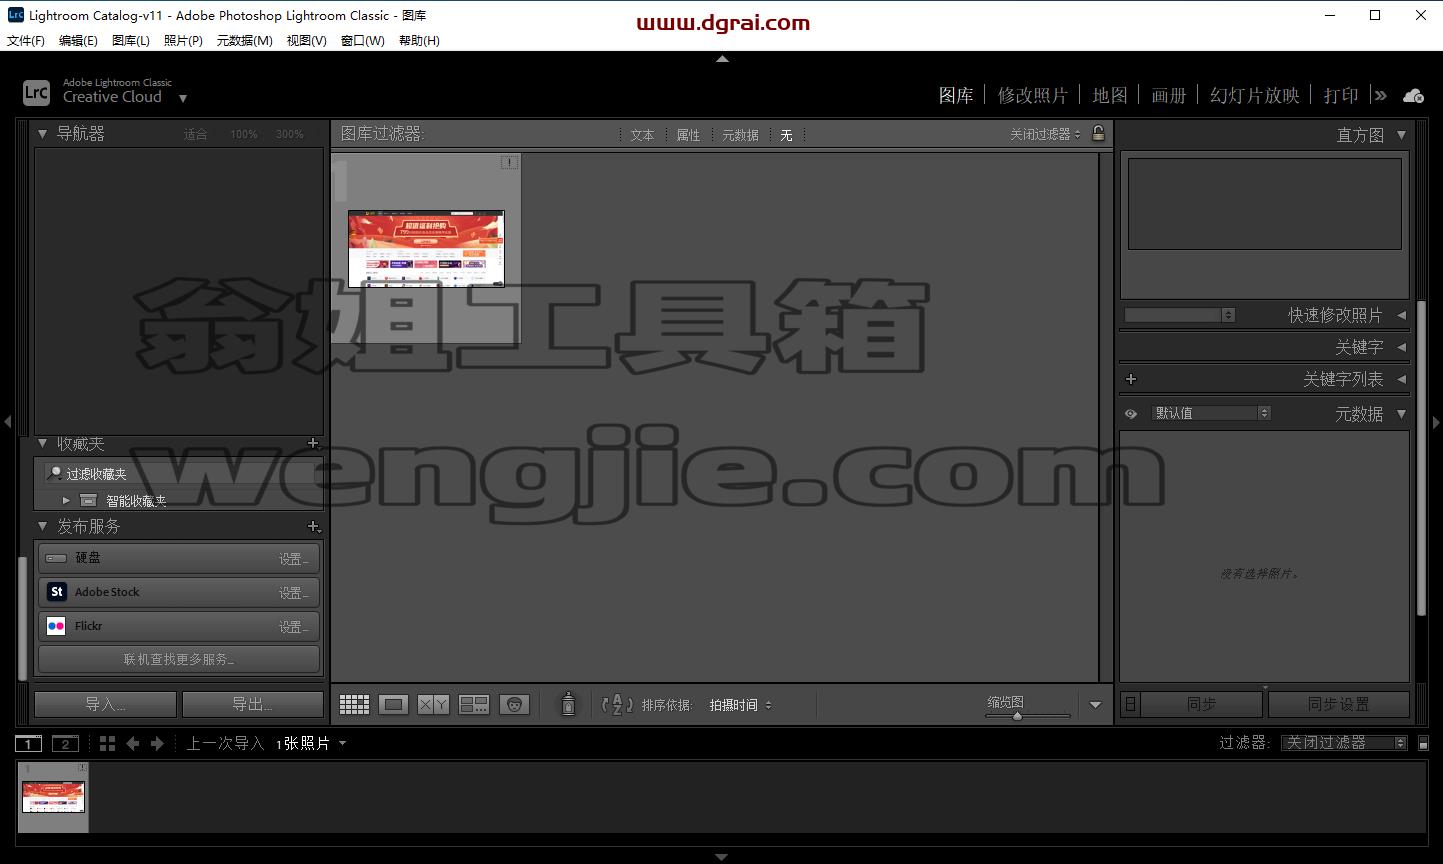
Task: Click the 同步设置 button
Action: (x=1338, y=704)
